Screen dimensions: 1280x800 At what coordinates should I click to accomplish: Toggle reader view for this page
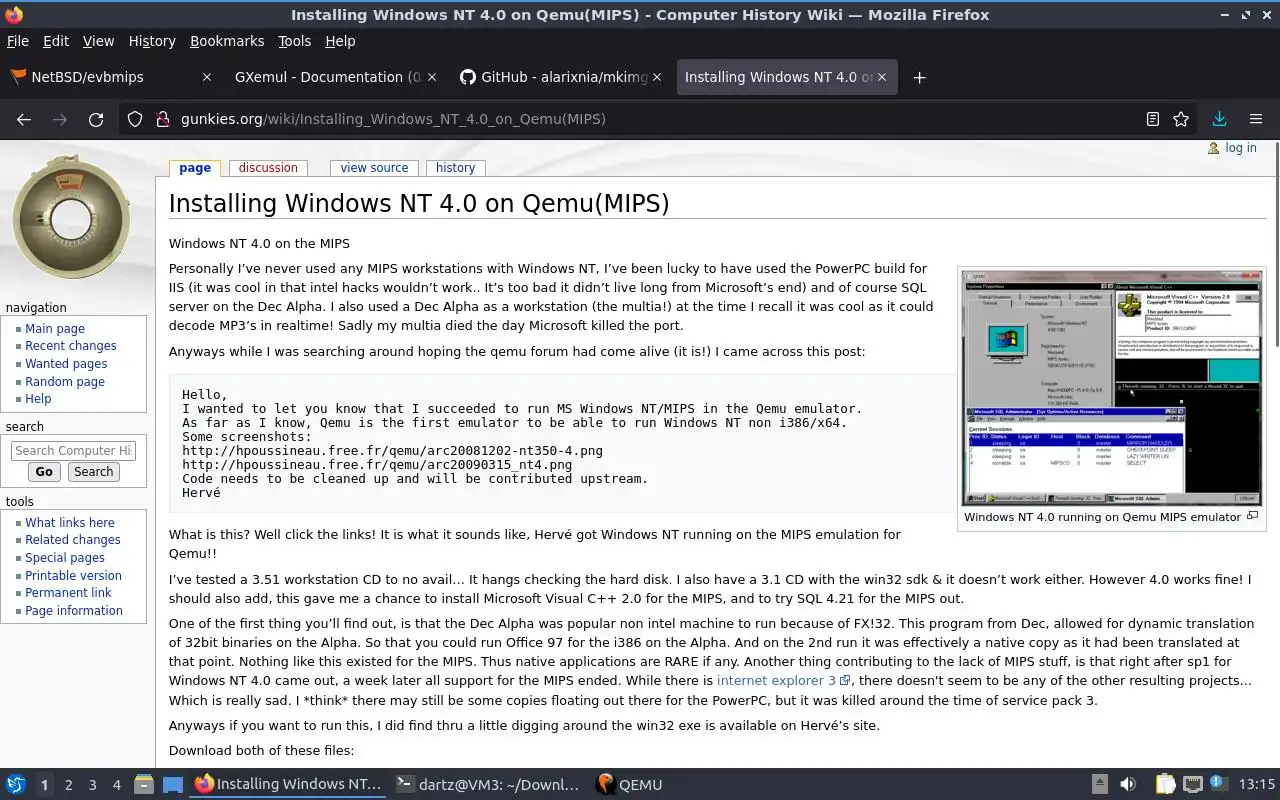pos(1153,119)
